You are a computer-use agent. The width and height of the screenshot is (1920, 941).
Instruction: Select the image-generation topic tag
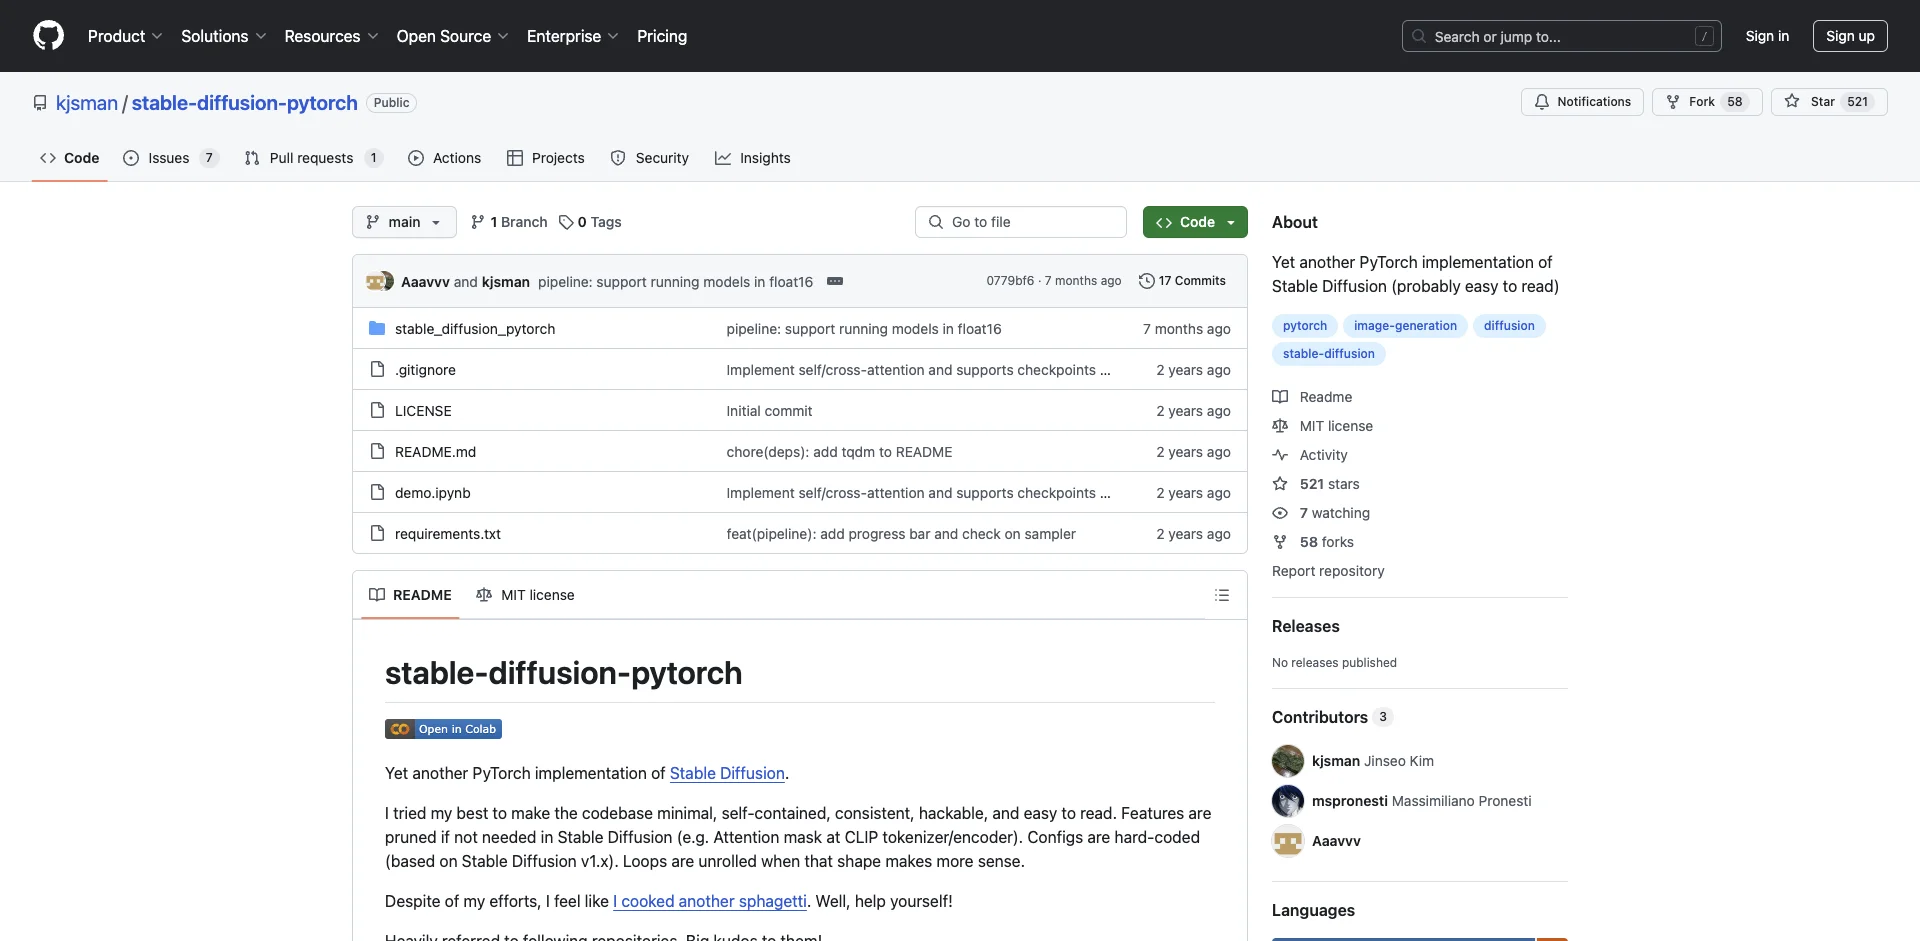(x=1405, y=326)
